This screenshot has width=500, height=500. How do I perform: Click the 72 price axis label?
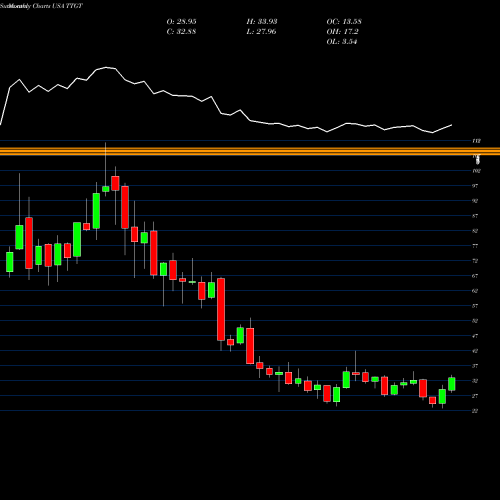coord(475,261)
